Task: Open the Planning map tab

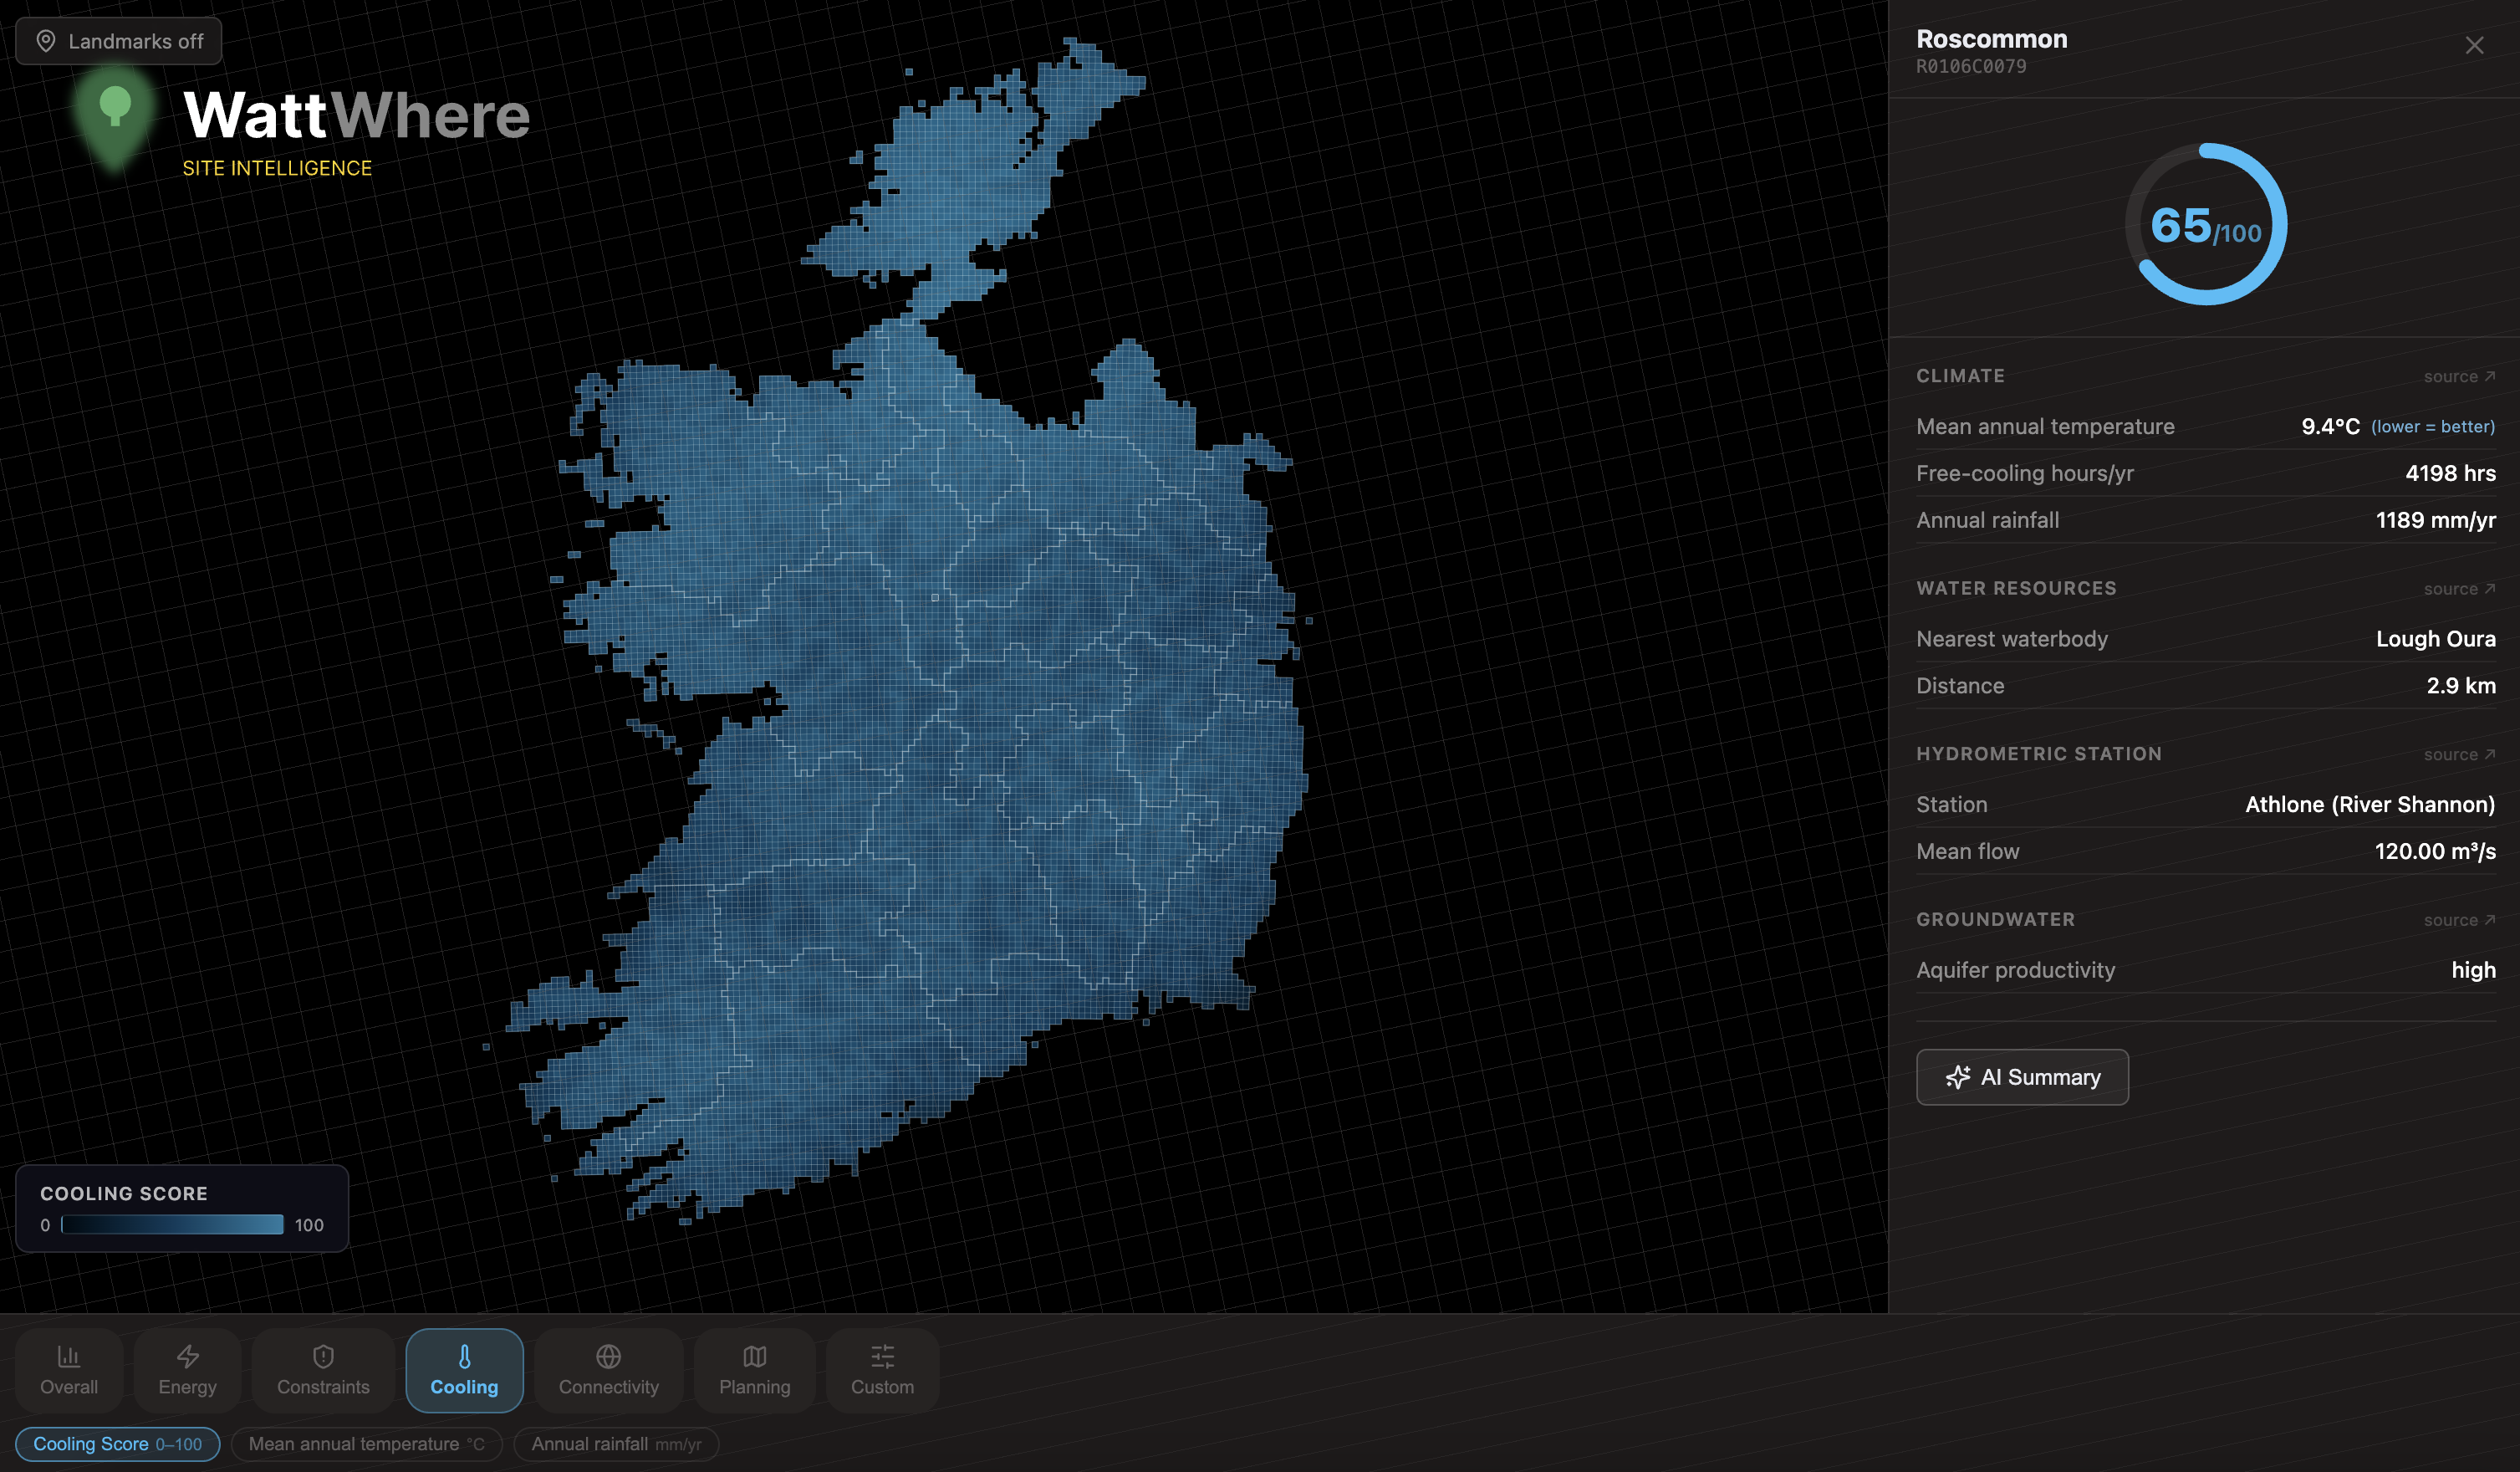Action: [754, 1370]
